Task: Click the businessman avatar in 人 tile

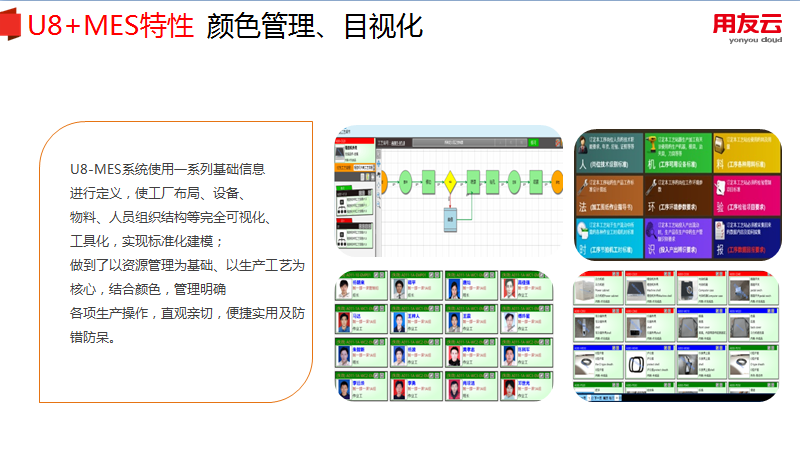Action: [582, 145]
